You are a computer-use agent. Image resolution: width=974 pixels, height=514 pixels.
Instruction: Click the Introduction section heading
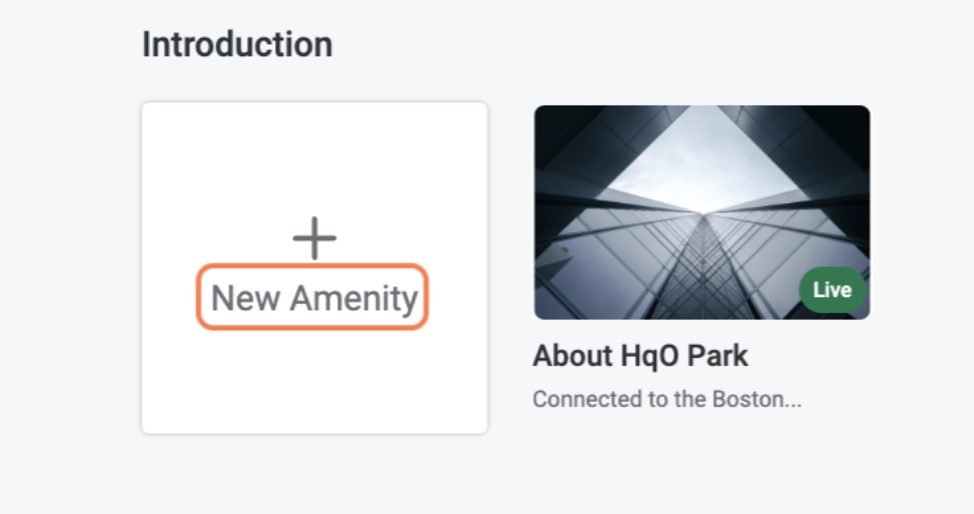(237, 45)
